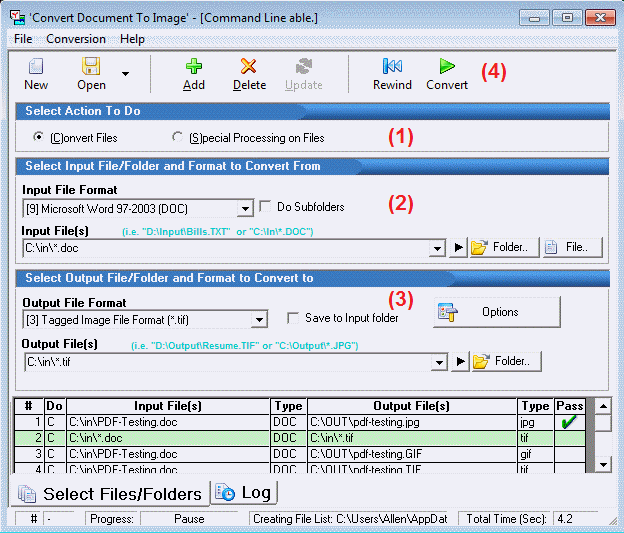Open the Output File Format dropdown
The width and height of the screenshot is (624, 533).
coord(259,320)
